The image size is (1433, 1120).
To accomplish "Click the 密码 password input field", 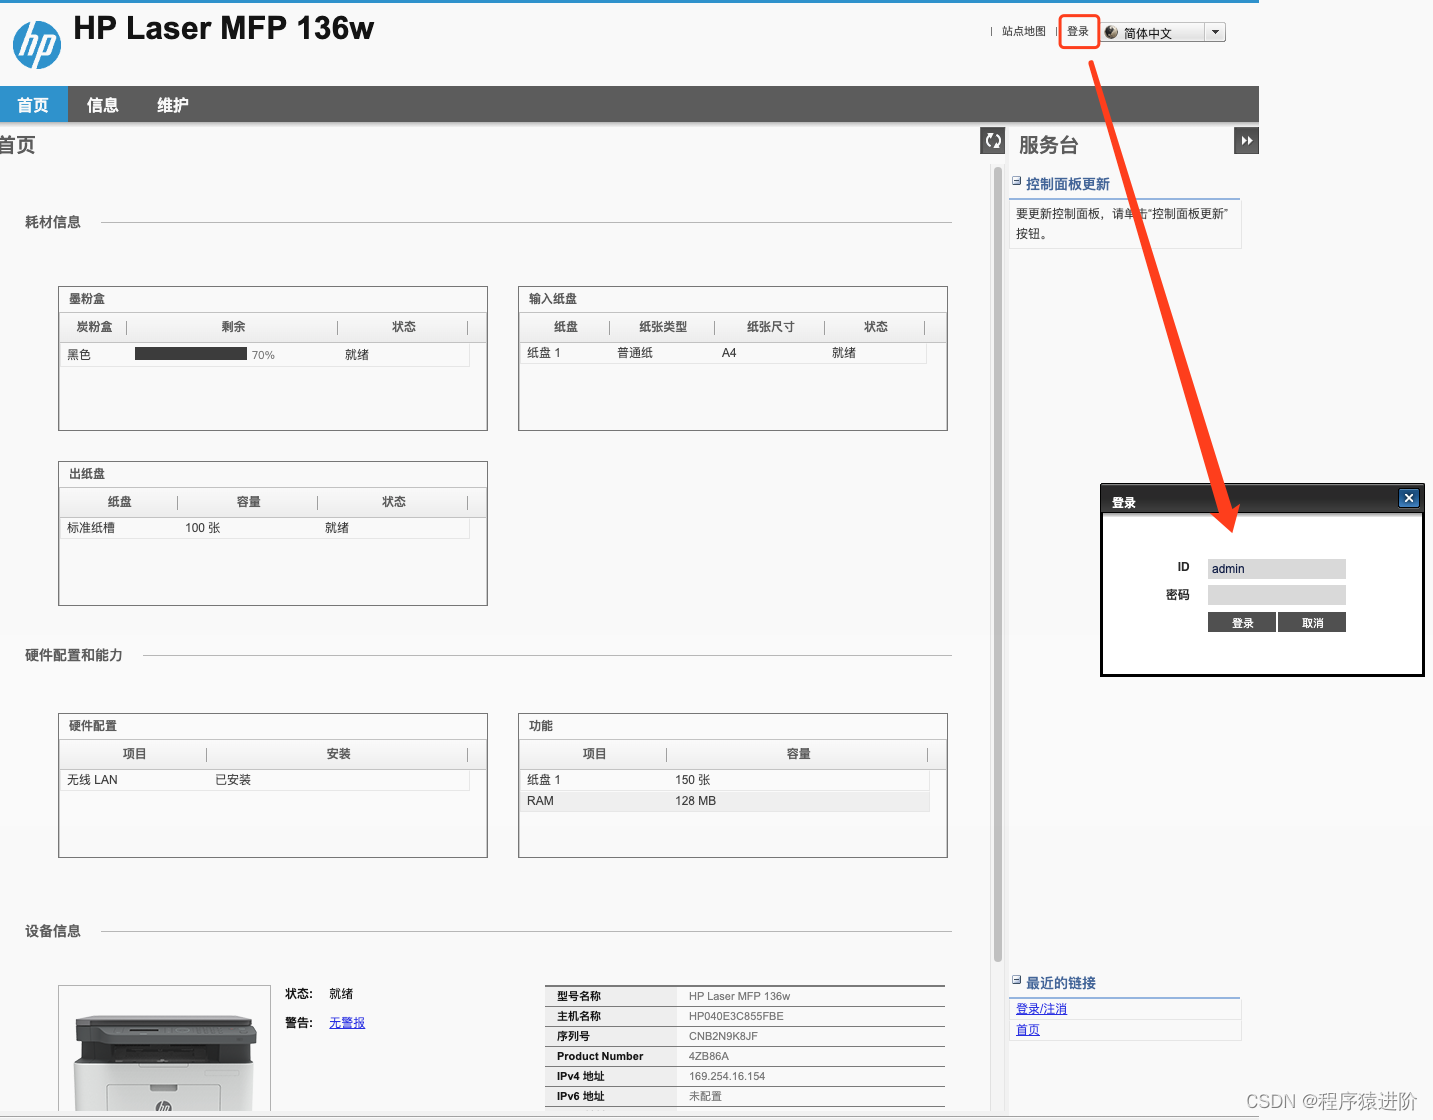I will (x=1277, y=595).
